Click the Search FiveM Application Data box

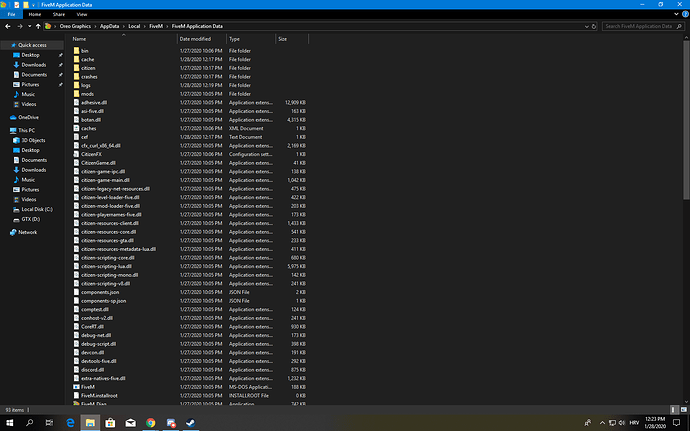[x=642, y=26]
